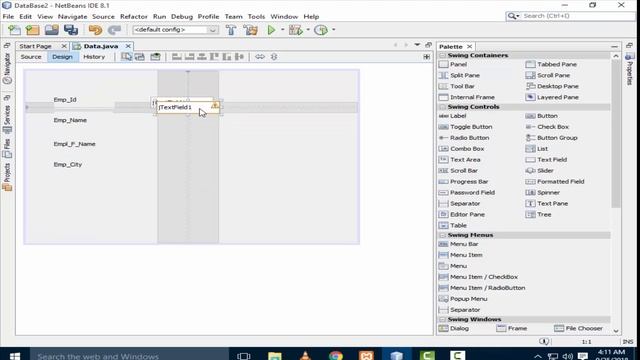Screen dimensions: 640x360
Task: Collapse the Swing Menus palette category
Action: coord(442,235)
